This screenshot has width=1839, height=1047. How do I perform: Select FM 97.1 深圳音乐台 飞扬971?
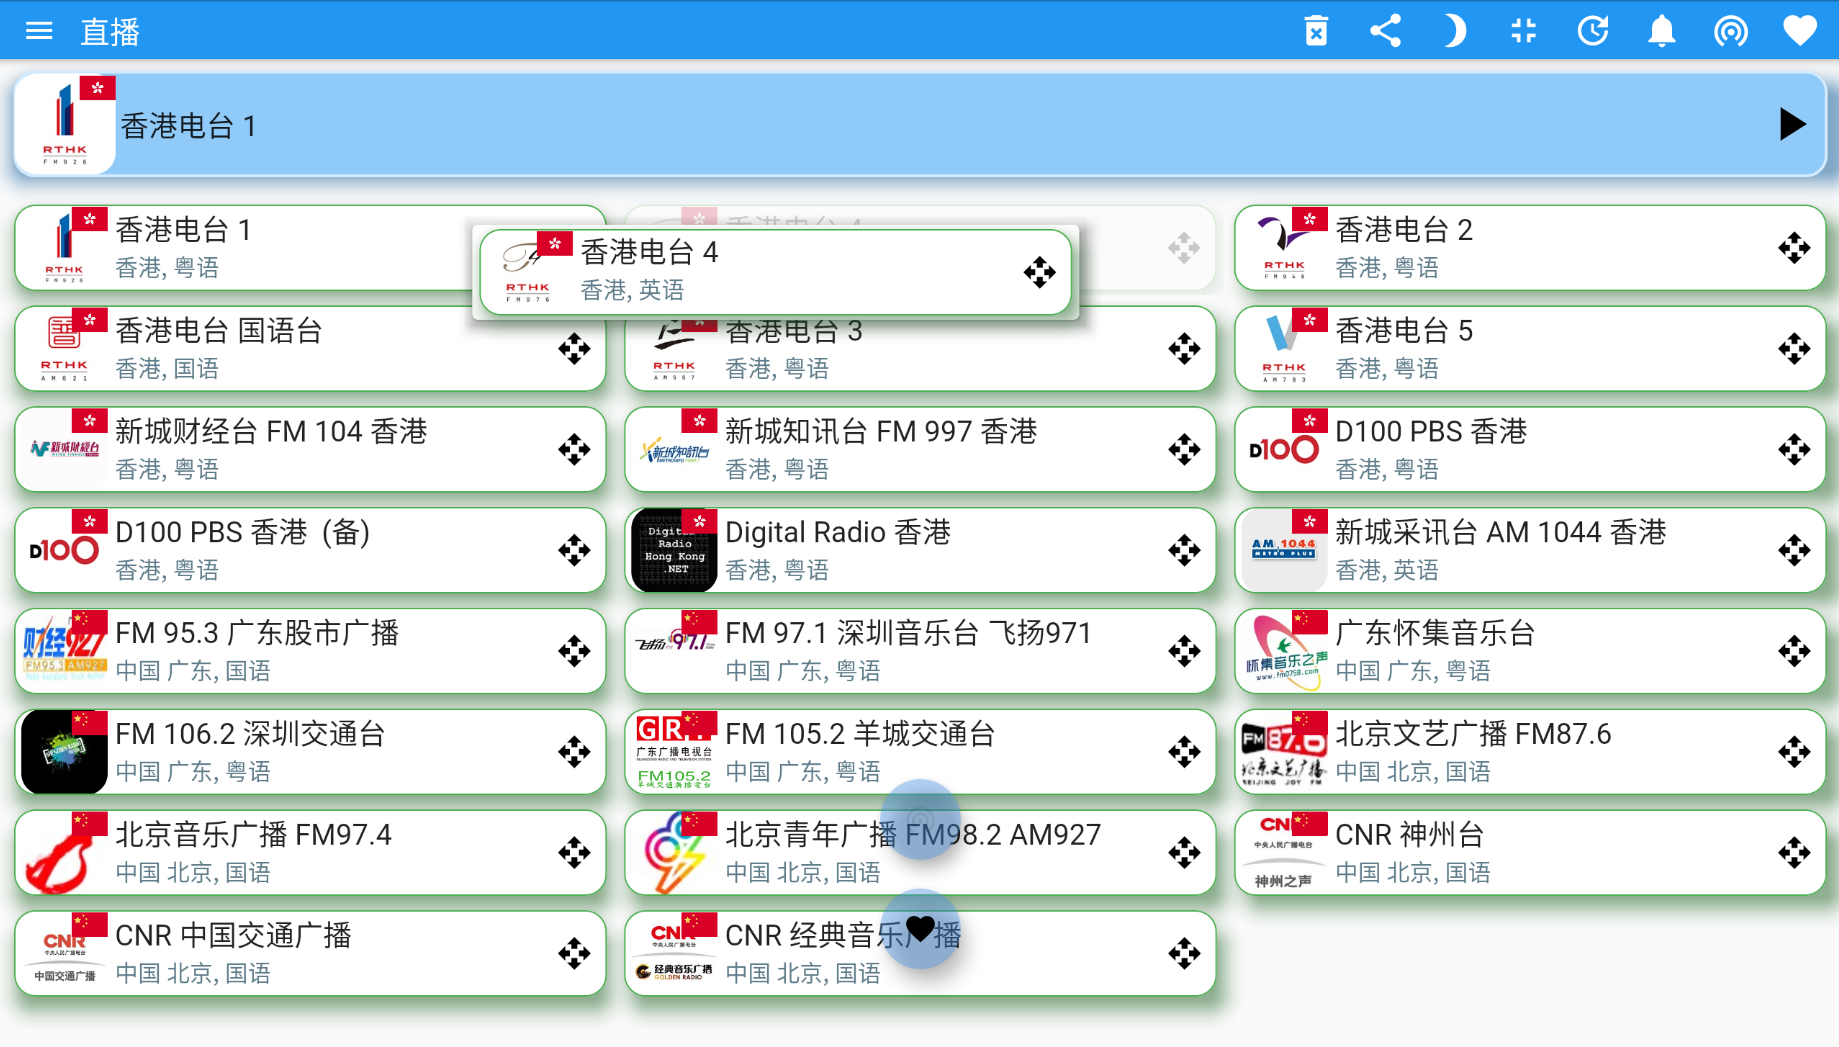click(x=920, y=651)
